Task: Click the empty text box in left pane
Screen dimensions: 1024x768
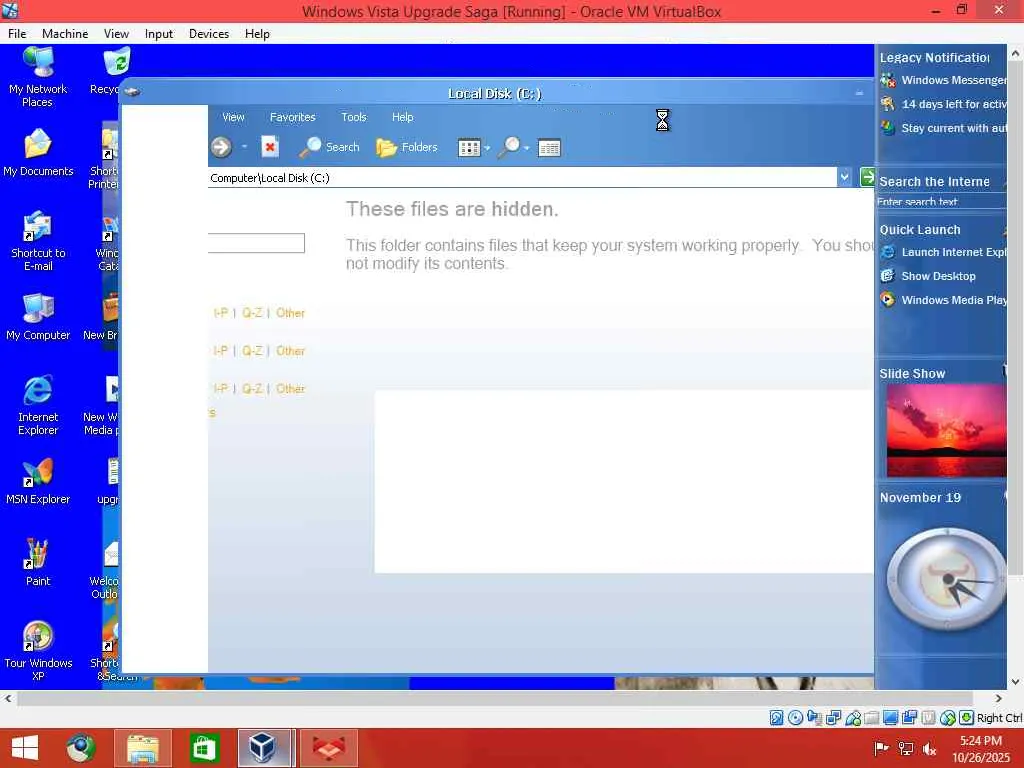Action: 256,243
